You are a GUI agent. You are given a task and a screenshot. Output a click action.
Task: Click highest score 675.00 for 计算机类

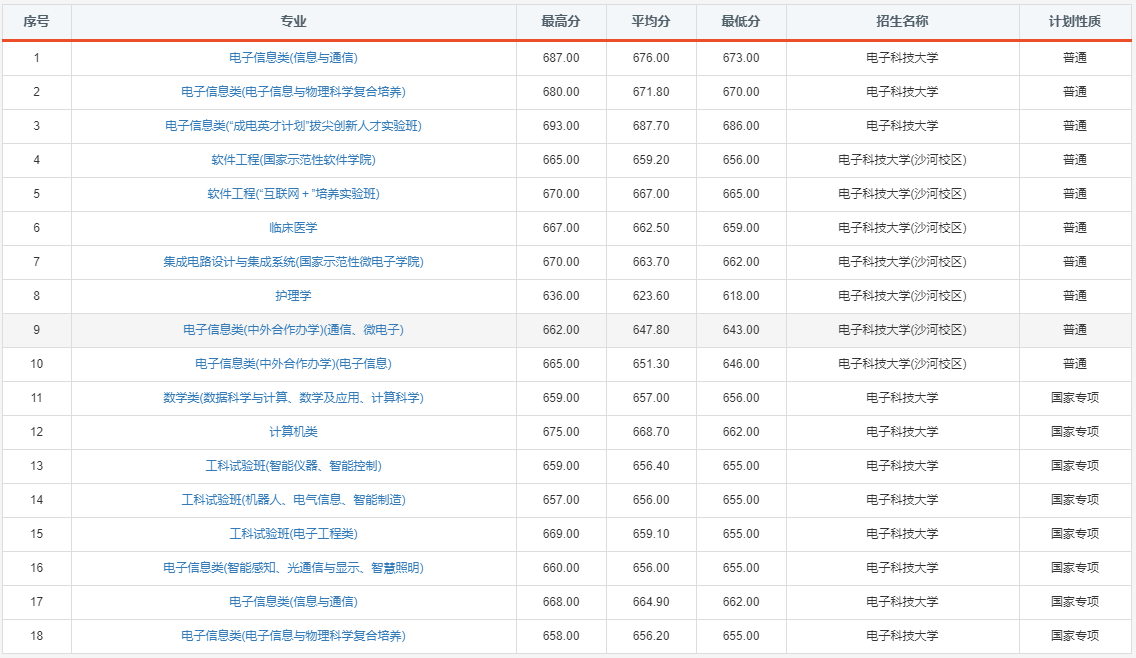[x=561, y=433]
